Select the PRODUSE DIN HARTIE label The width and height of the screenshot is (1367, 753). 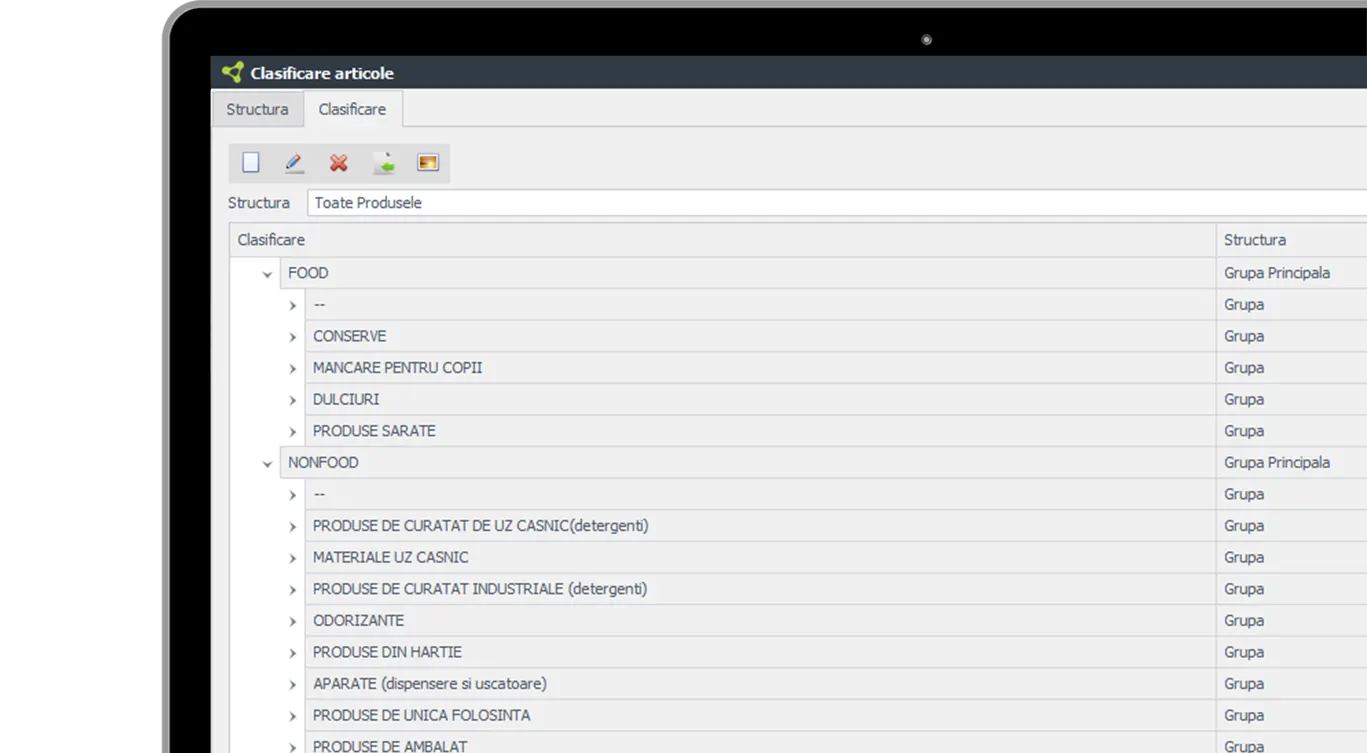click(387, 652)
